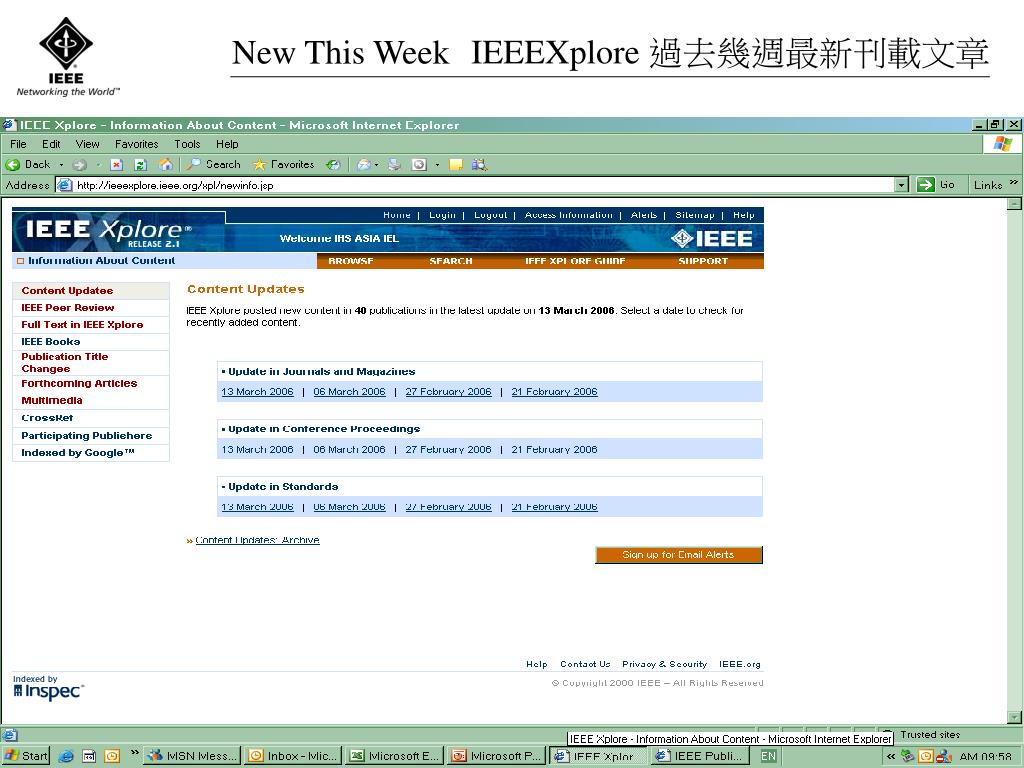Click the page scrollbar up arrow
This screenshot has width=1024, height=768.
tap(1014, 204)
